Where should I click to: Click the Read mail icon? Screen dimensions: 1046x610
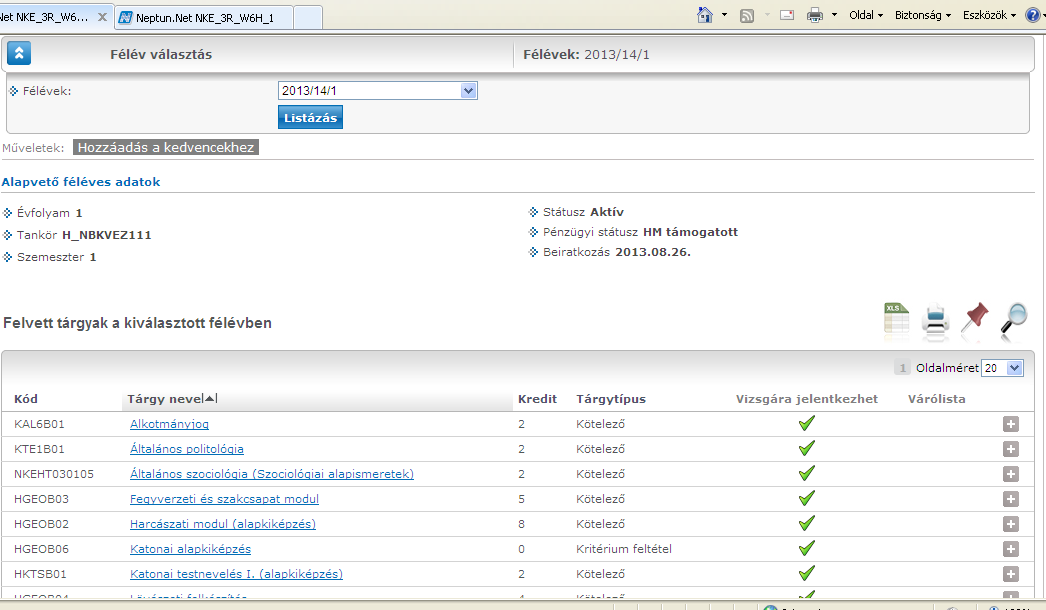(x=787, y=15)
